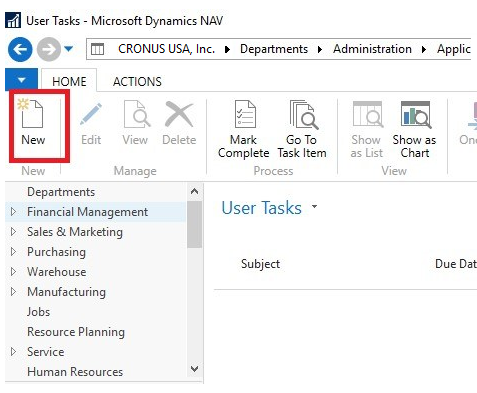This screenshot has height=393, width=477.
Task: Click the navigation pane scrollbar thumb
Action: [194, 224]
